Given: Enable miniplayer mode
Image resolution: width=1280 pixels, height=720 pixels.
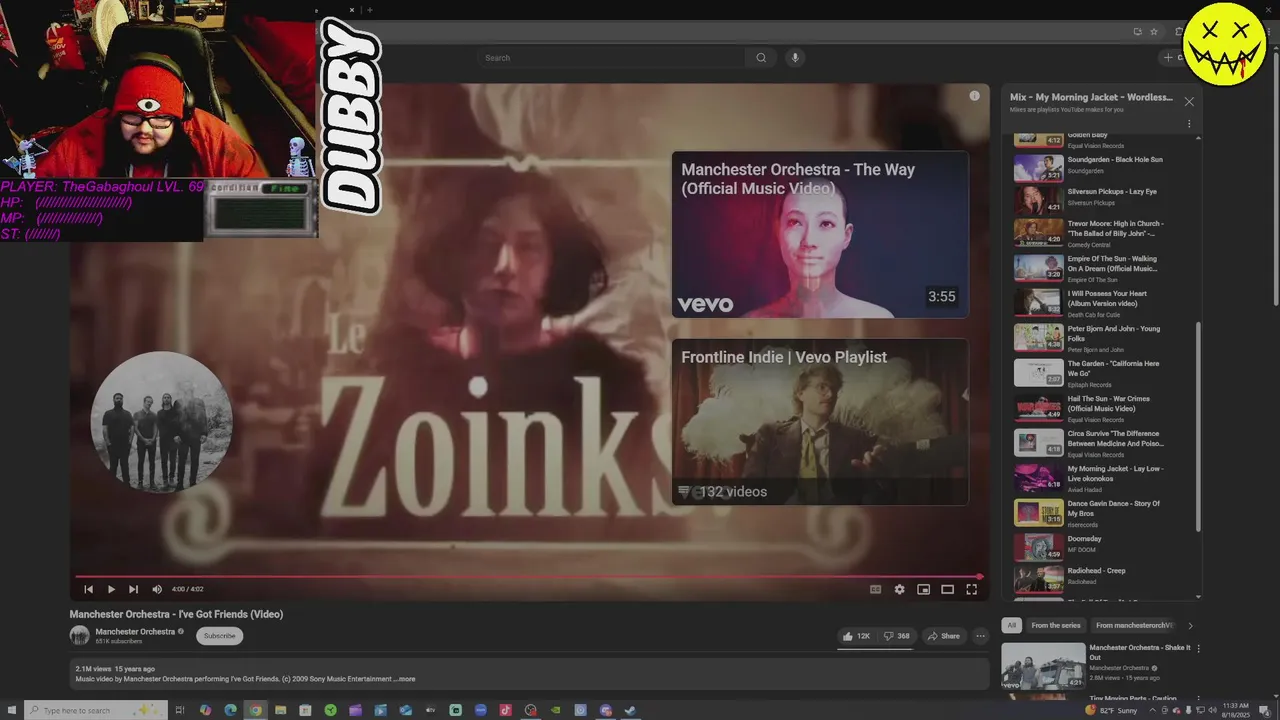Looking at the screenshot, I should 923,589.
